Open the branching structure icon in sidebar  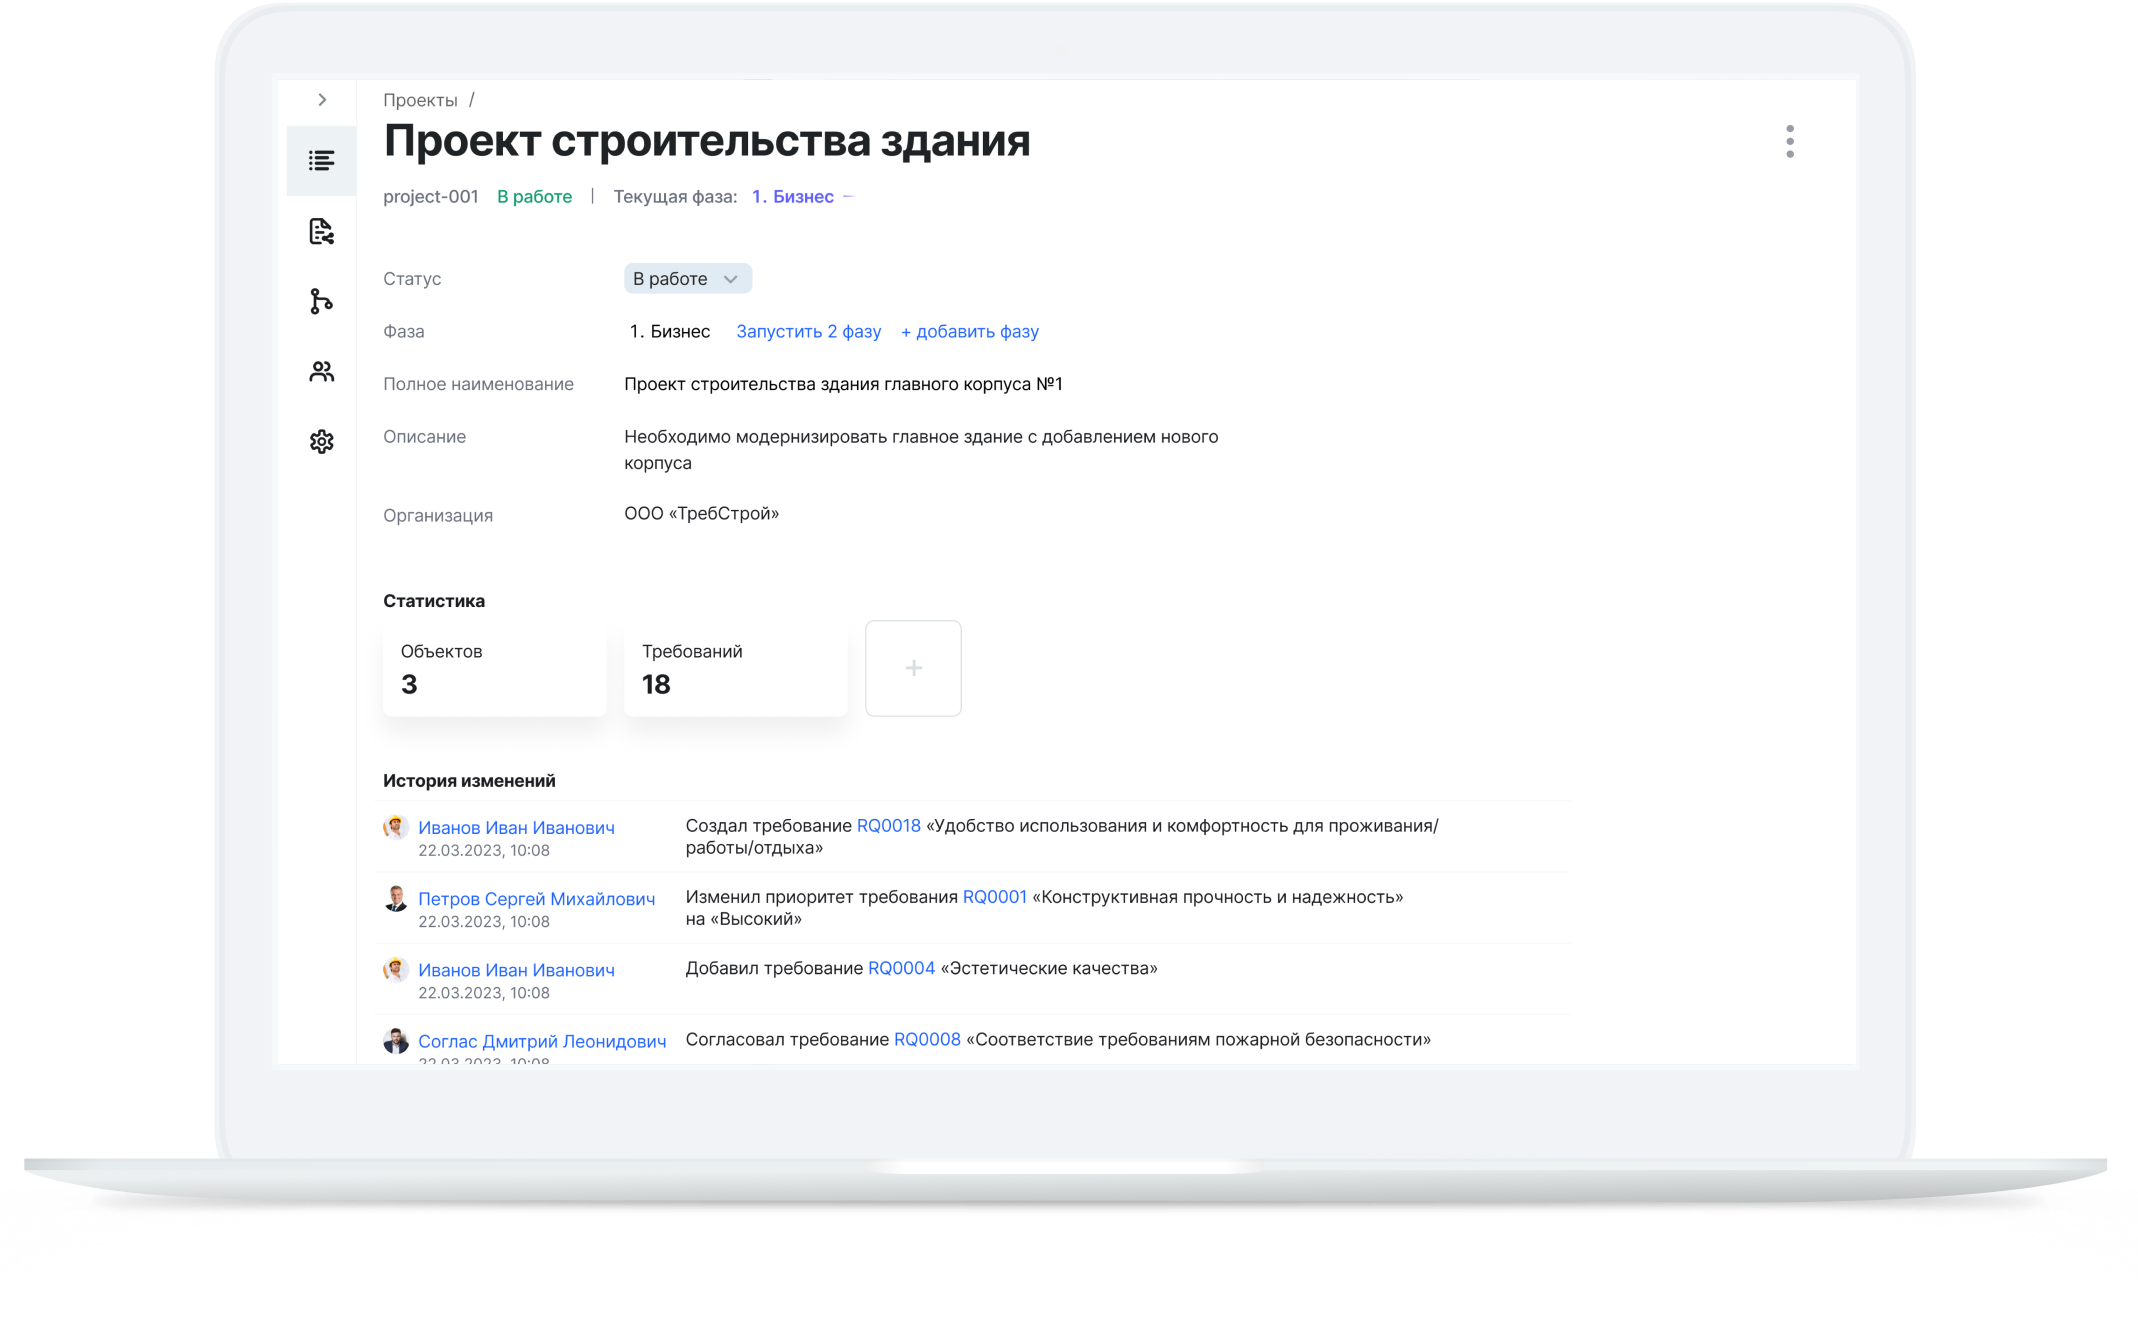pos(321,301)
